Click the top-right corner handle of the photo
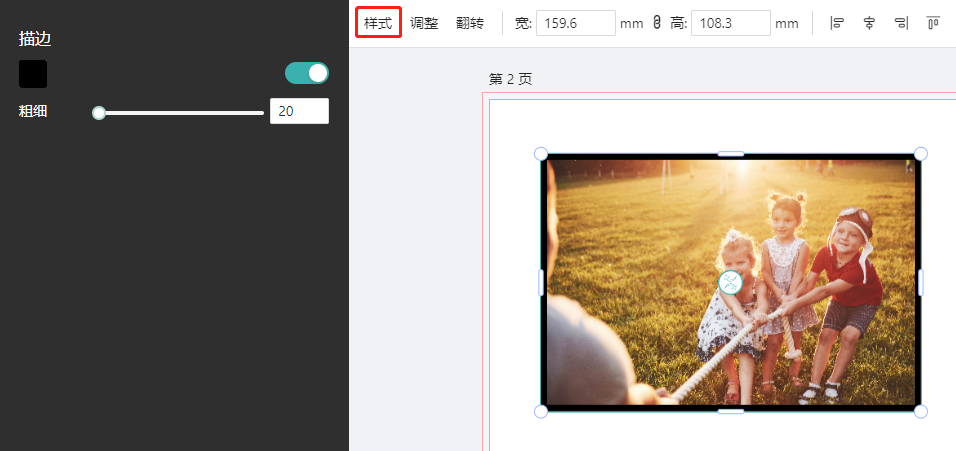The image size is (956, 451). 921,154
